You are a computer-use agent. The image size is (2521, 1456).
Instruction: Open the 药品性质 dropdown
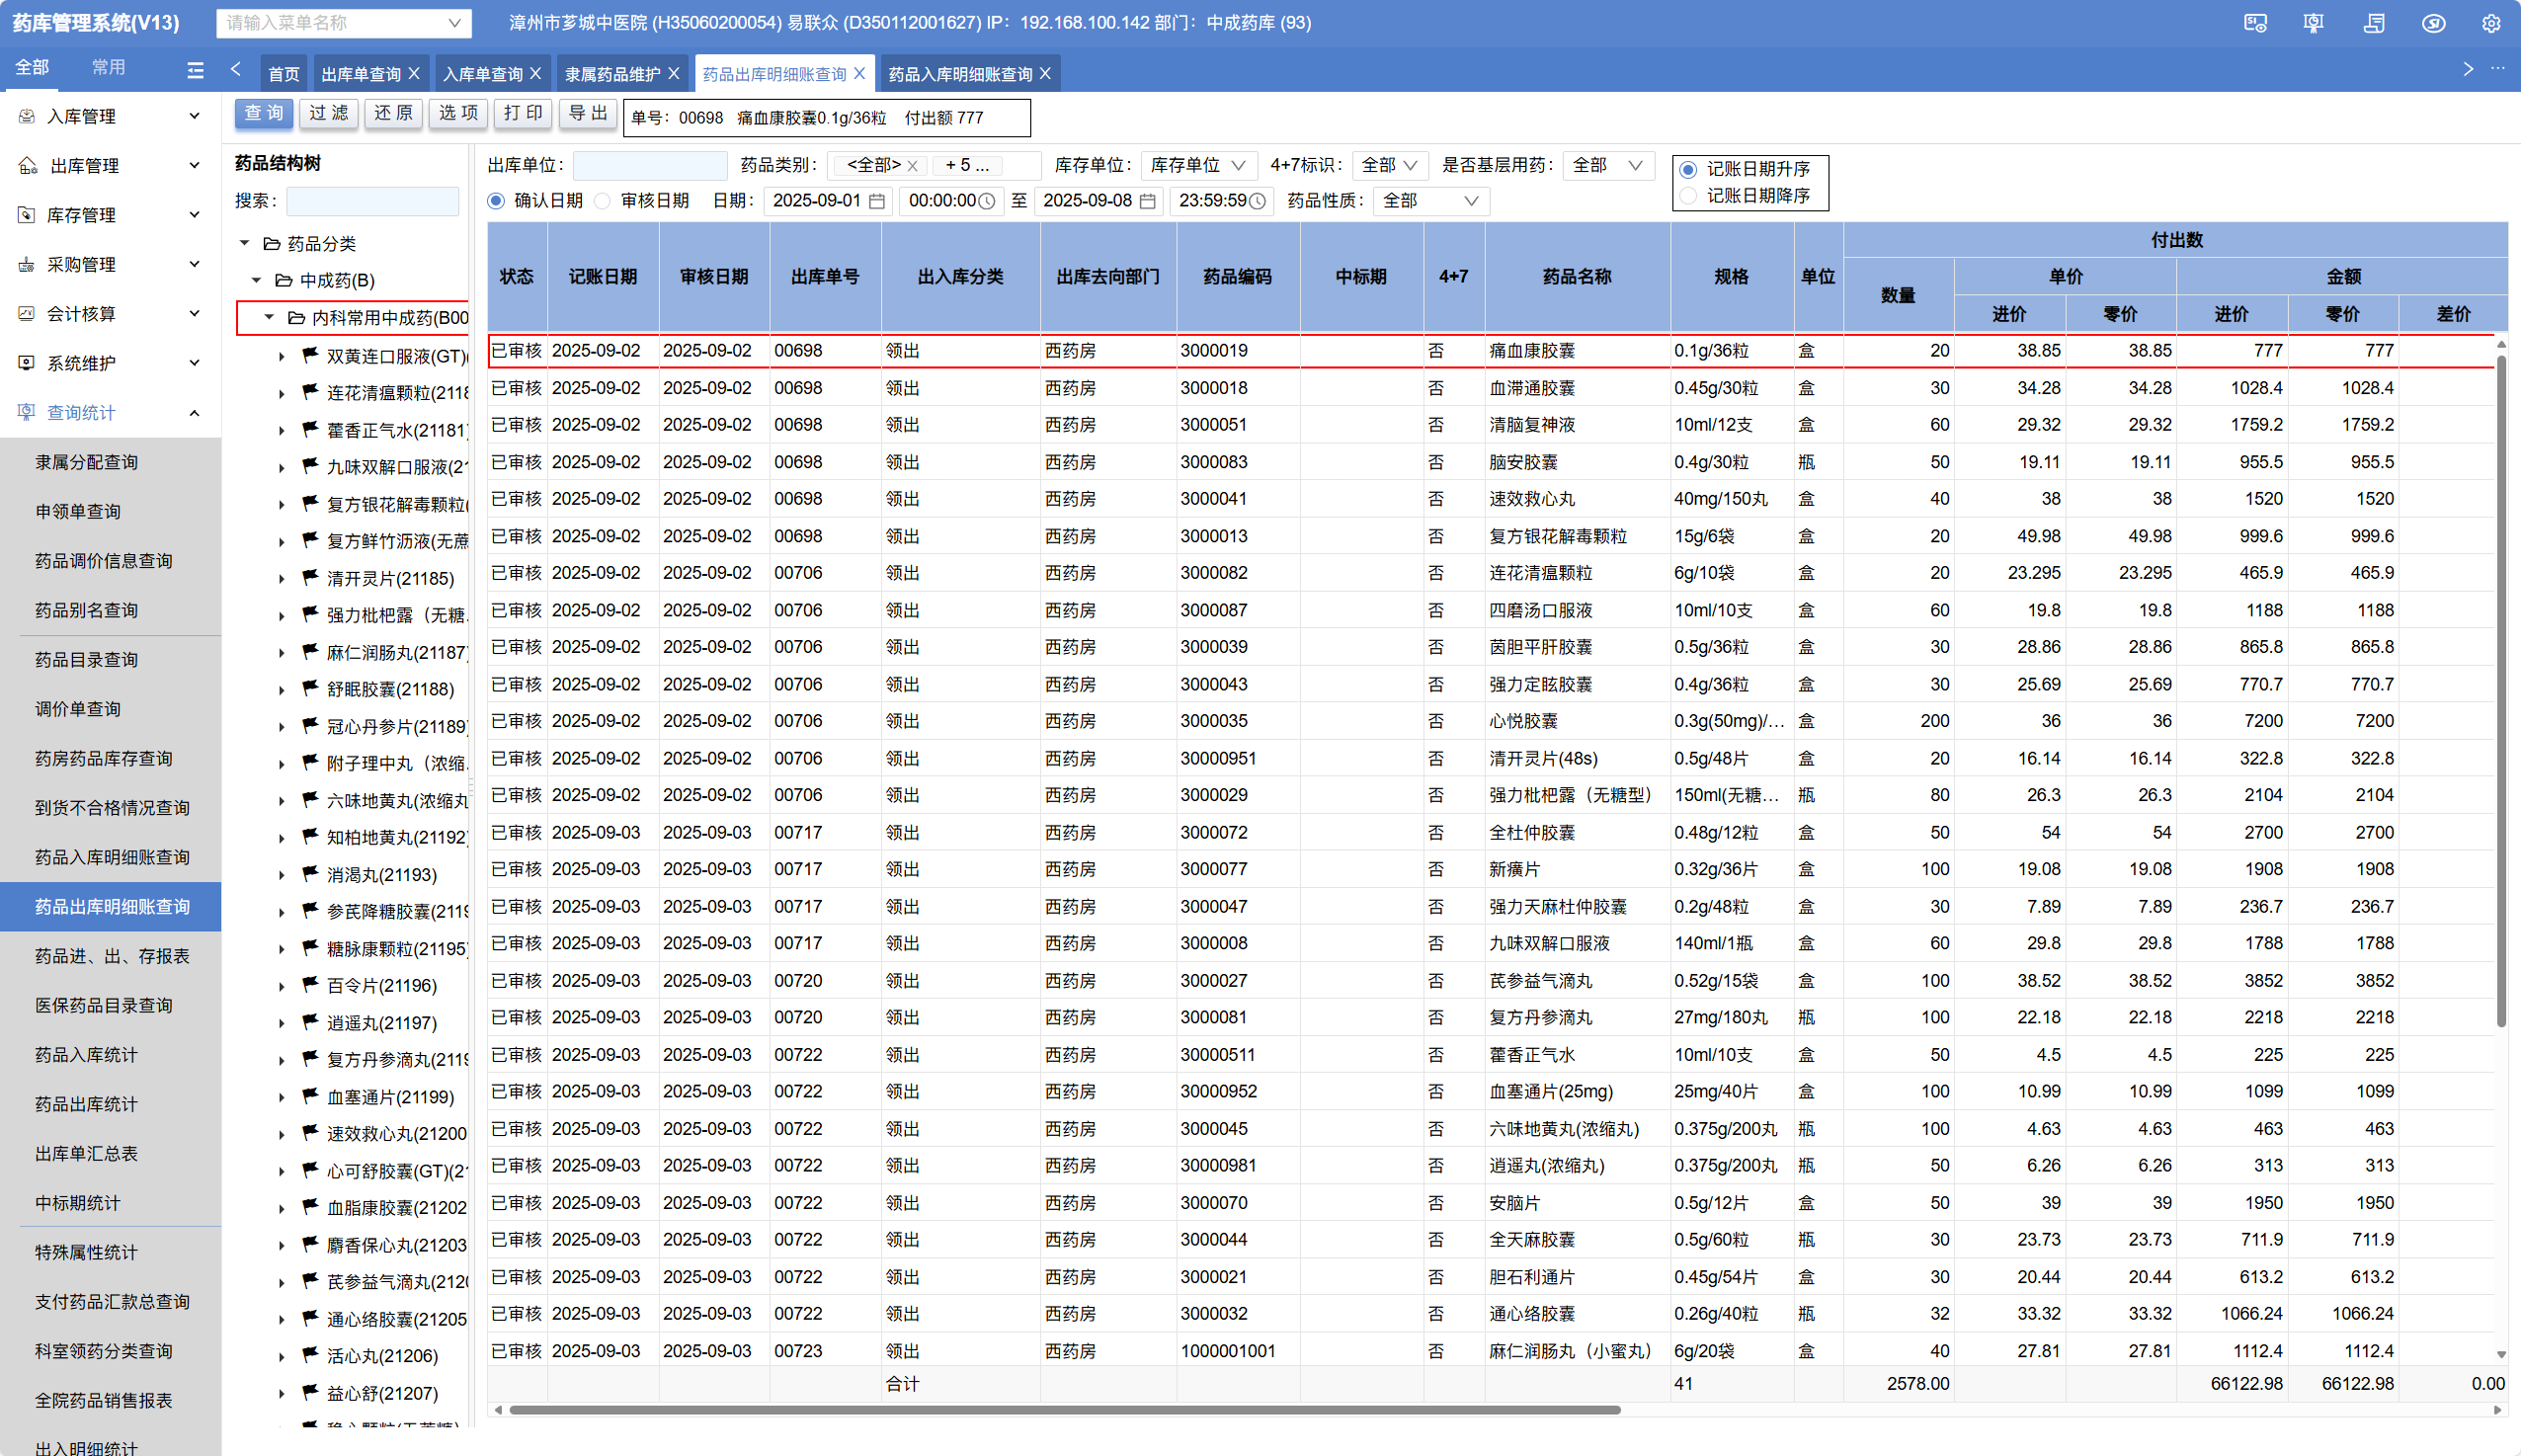click(1430, 201)
